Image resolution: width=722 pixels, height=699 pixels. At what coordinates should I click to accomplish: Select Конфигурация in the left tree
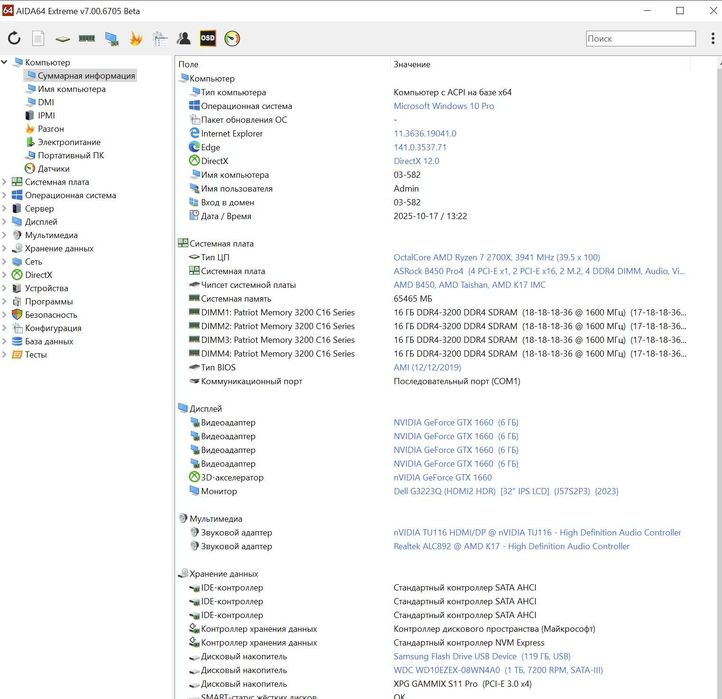point(53,328)
